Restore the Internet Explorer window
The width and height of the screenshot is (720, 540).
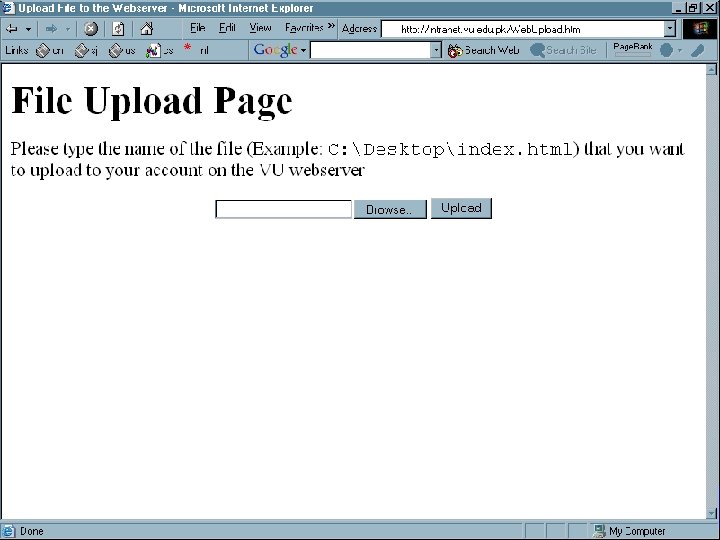693,8
